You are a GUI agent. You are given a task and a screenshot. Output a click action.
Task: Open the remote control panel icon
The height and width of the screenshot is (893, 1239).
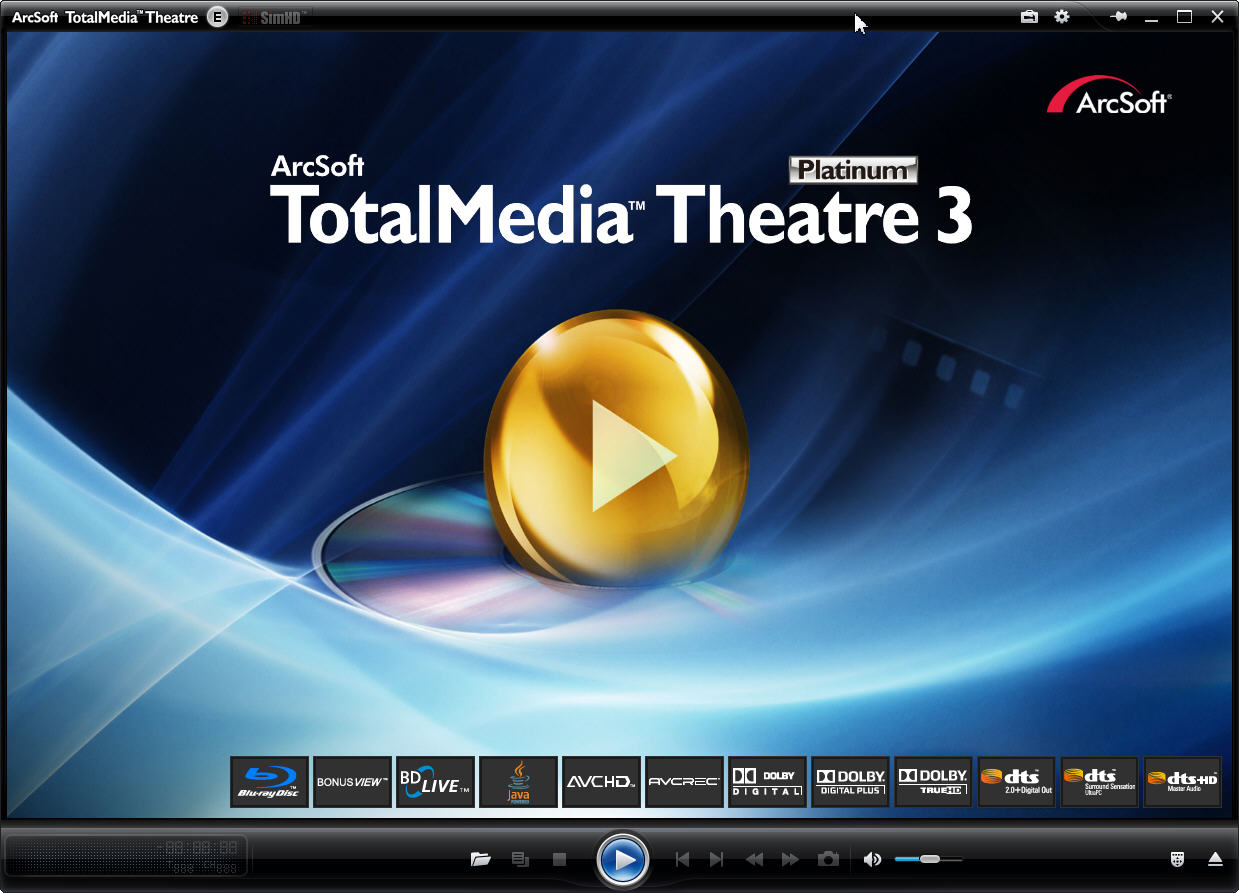point(1178,859)
